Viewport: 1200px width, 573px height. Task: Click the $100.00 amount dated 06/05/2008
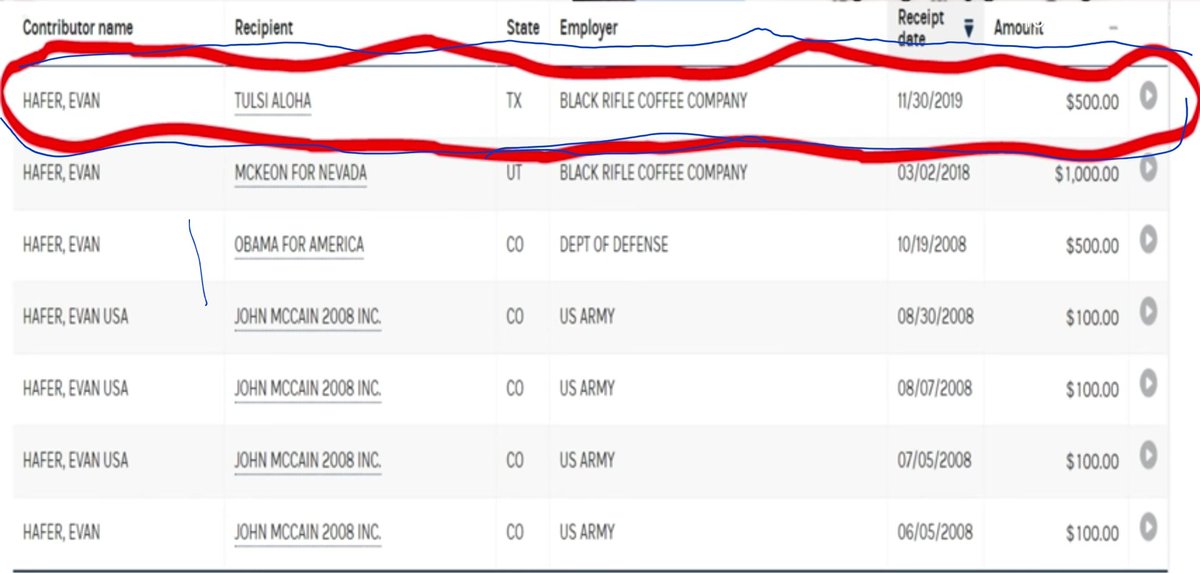pos(1092,534)
